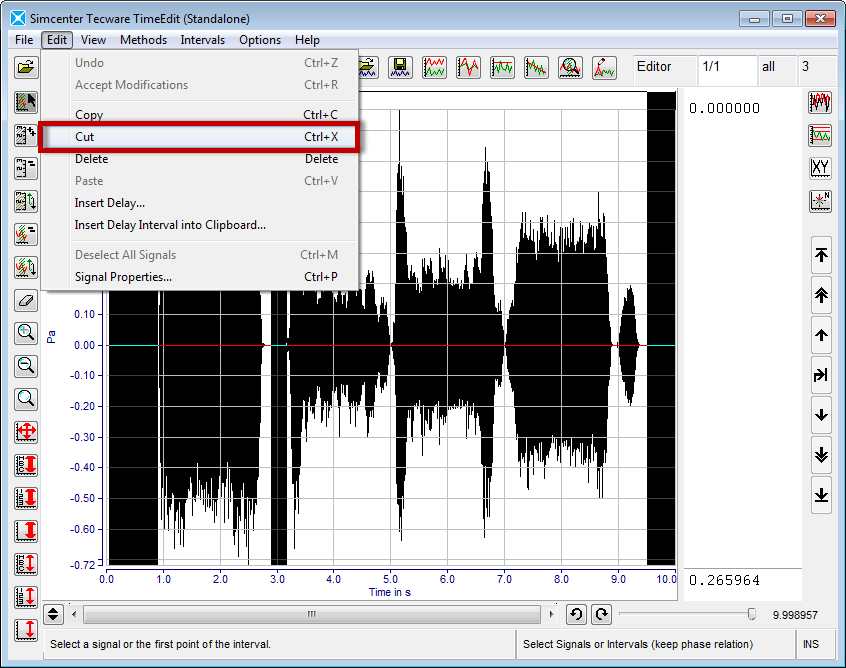
Task: Click the field showing 3 in the toolbar
Action: tap(815, 70)
